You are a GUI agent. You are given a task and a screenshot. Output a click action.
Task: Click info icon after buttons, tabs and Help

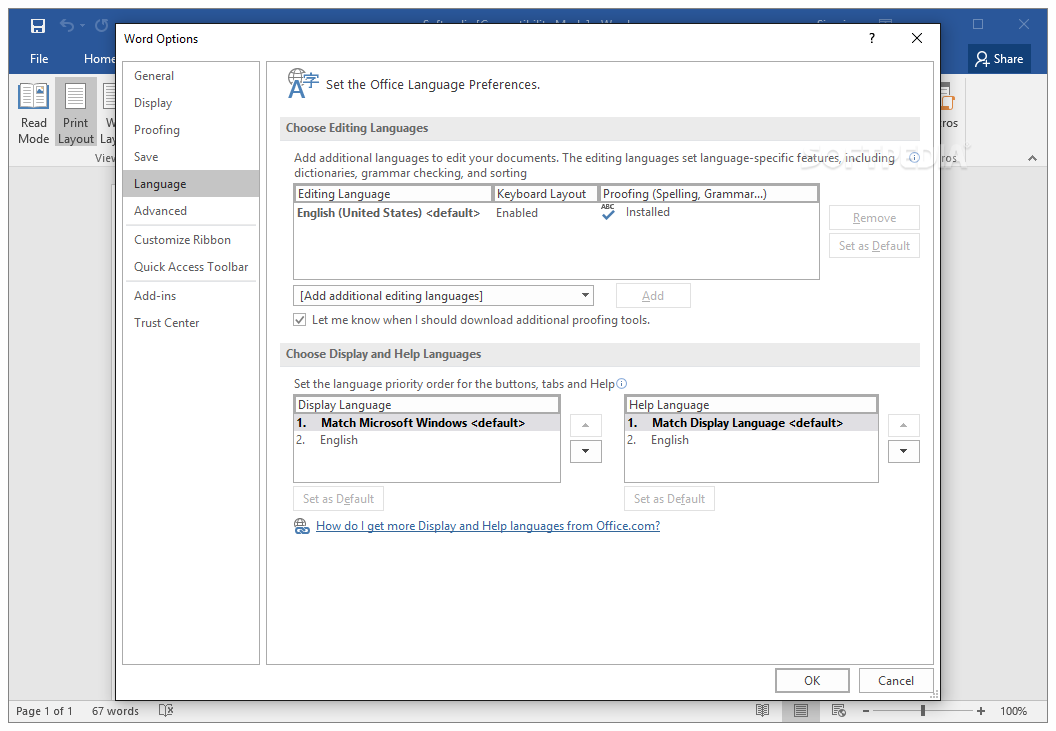(622, 383)
